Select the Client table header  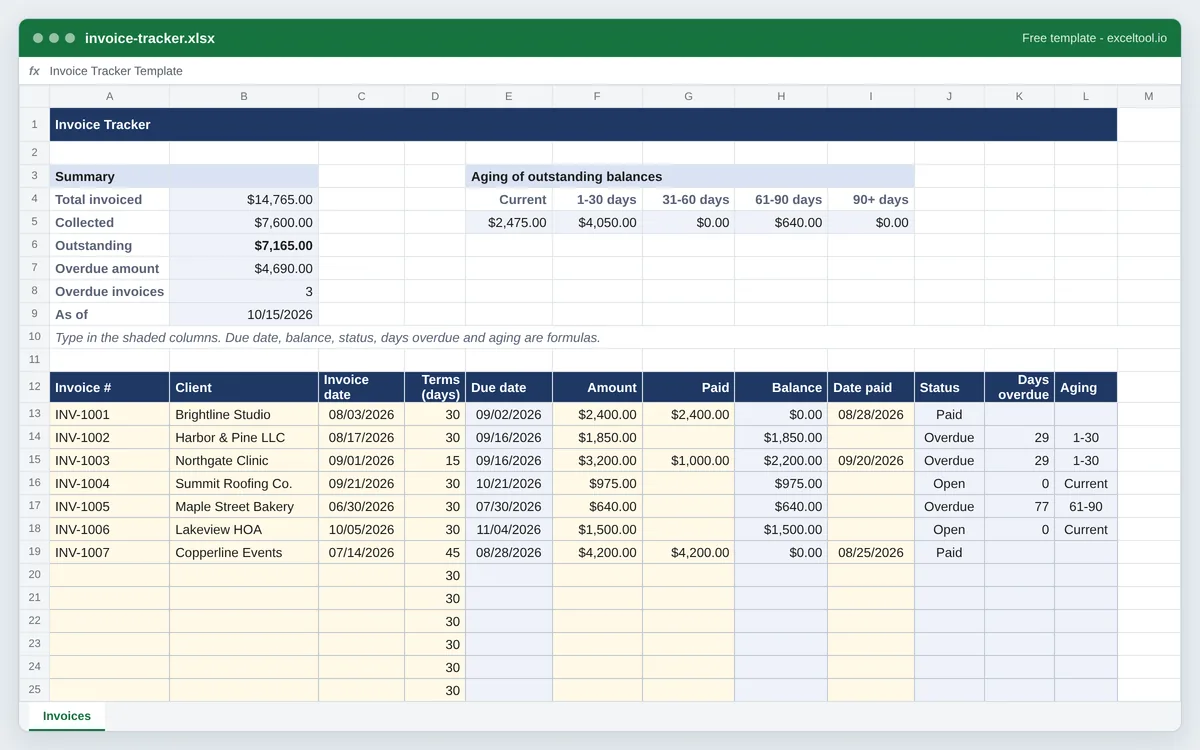[244, 387]
